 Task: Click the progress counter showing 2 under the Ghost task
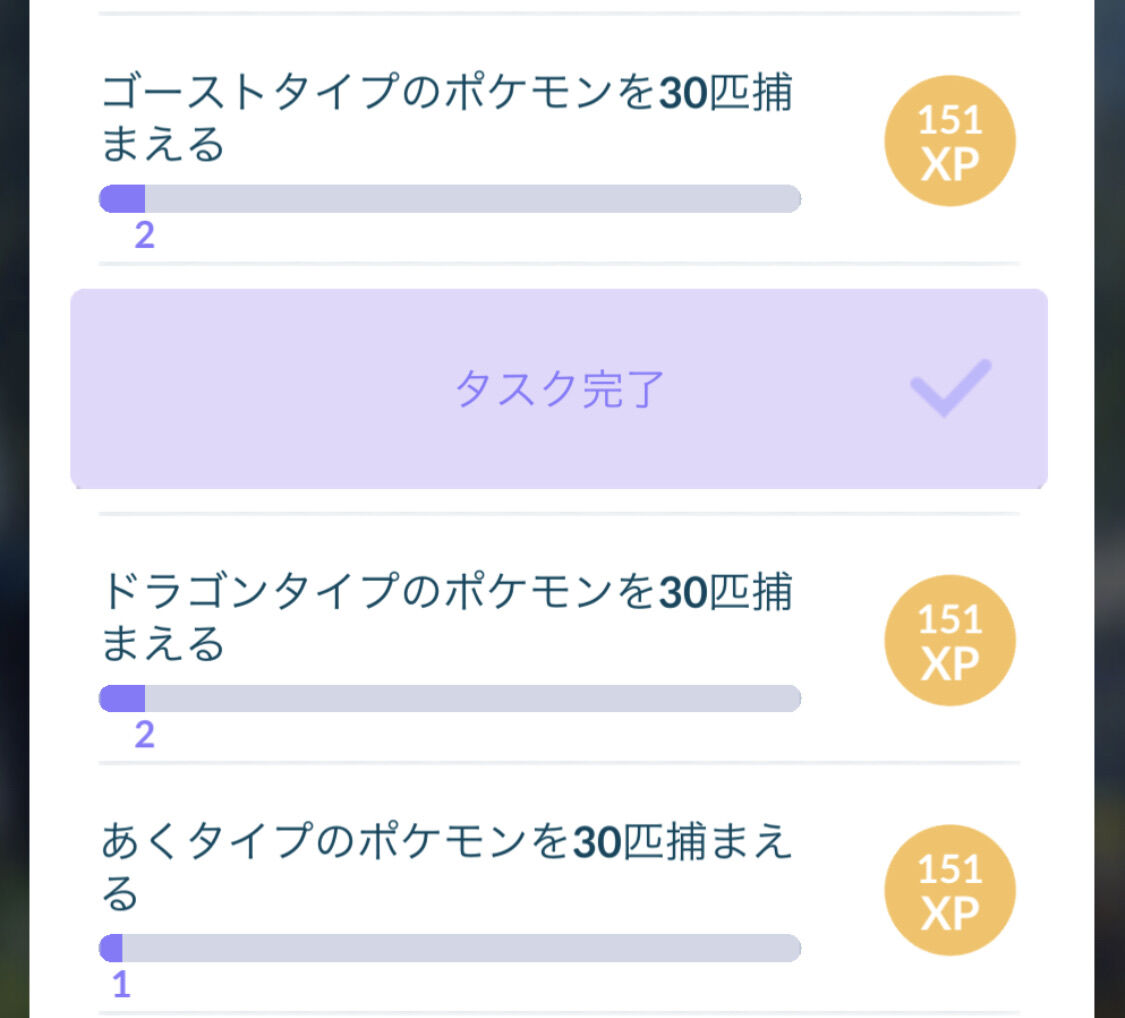[x=145, y=234]
